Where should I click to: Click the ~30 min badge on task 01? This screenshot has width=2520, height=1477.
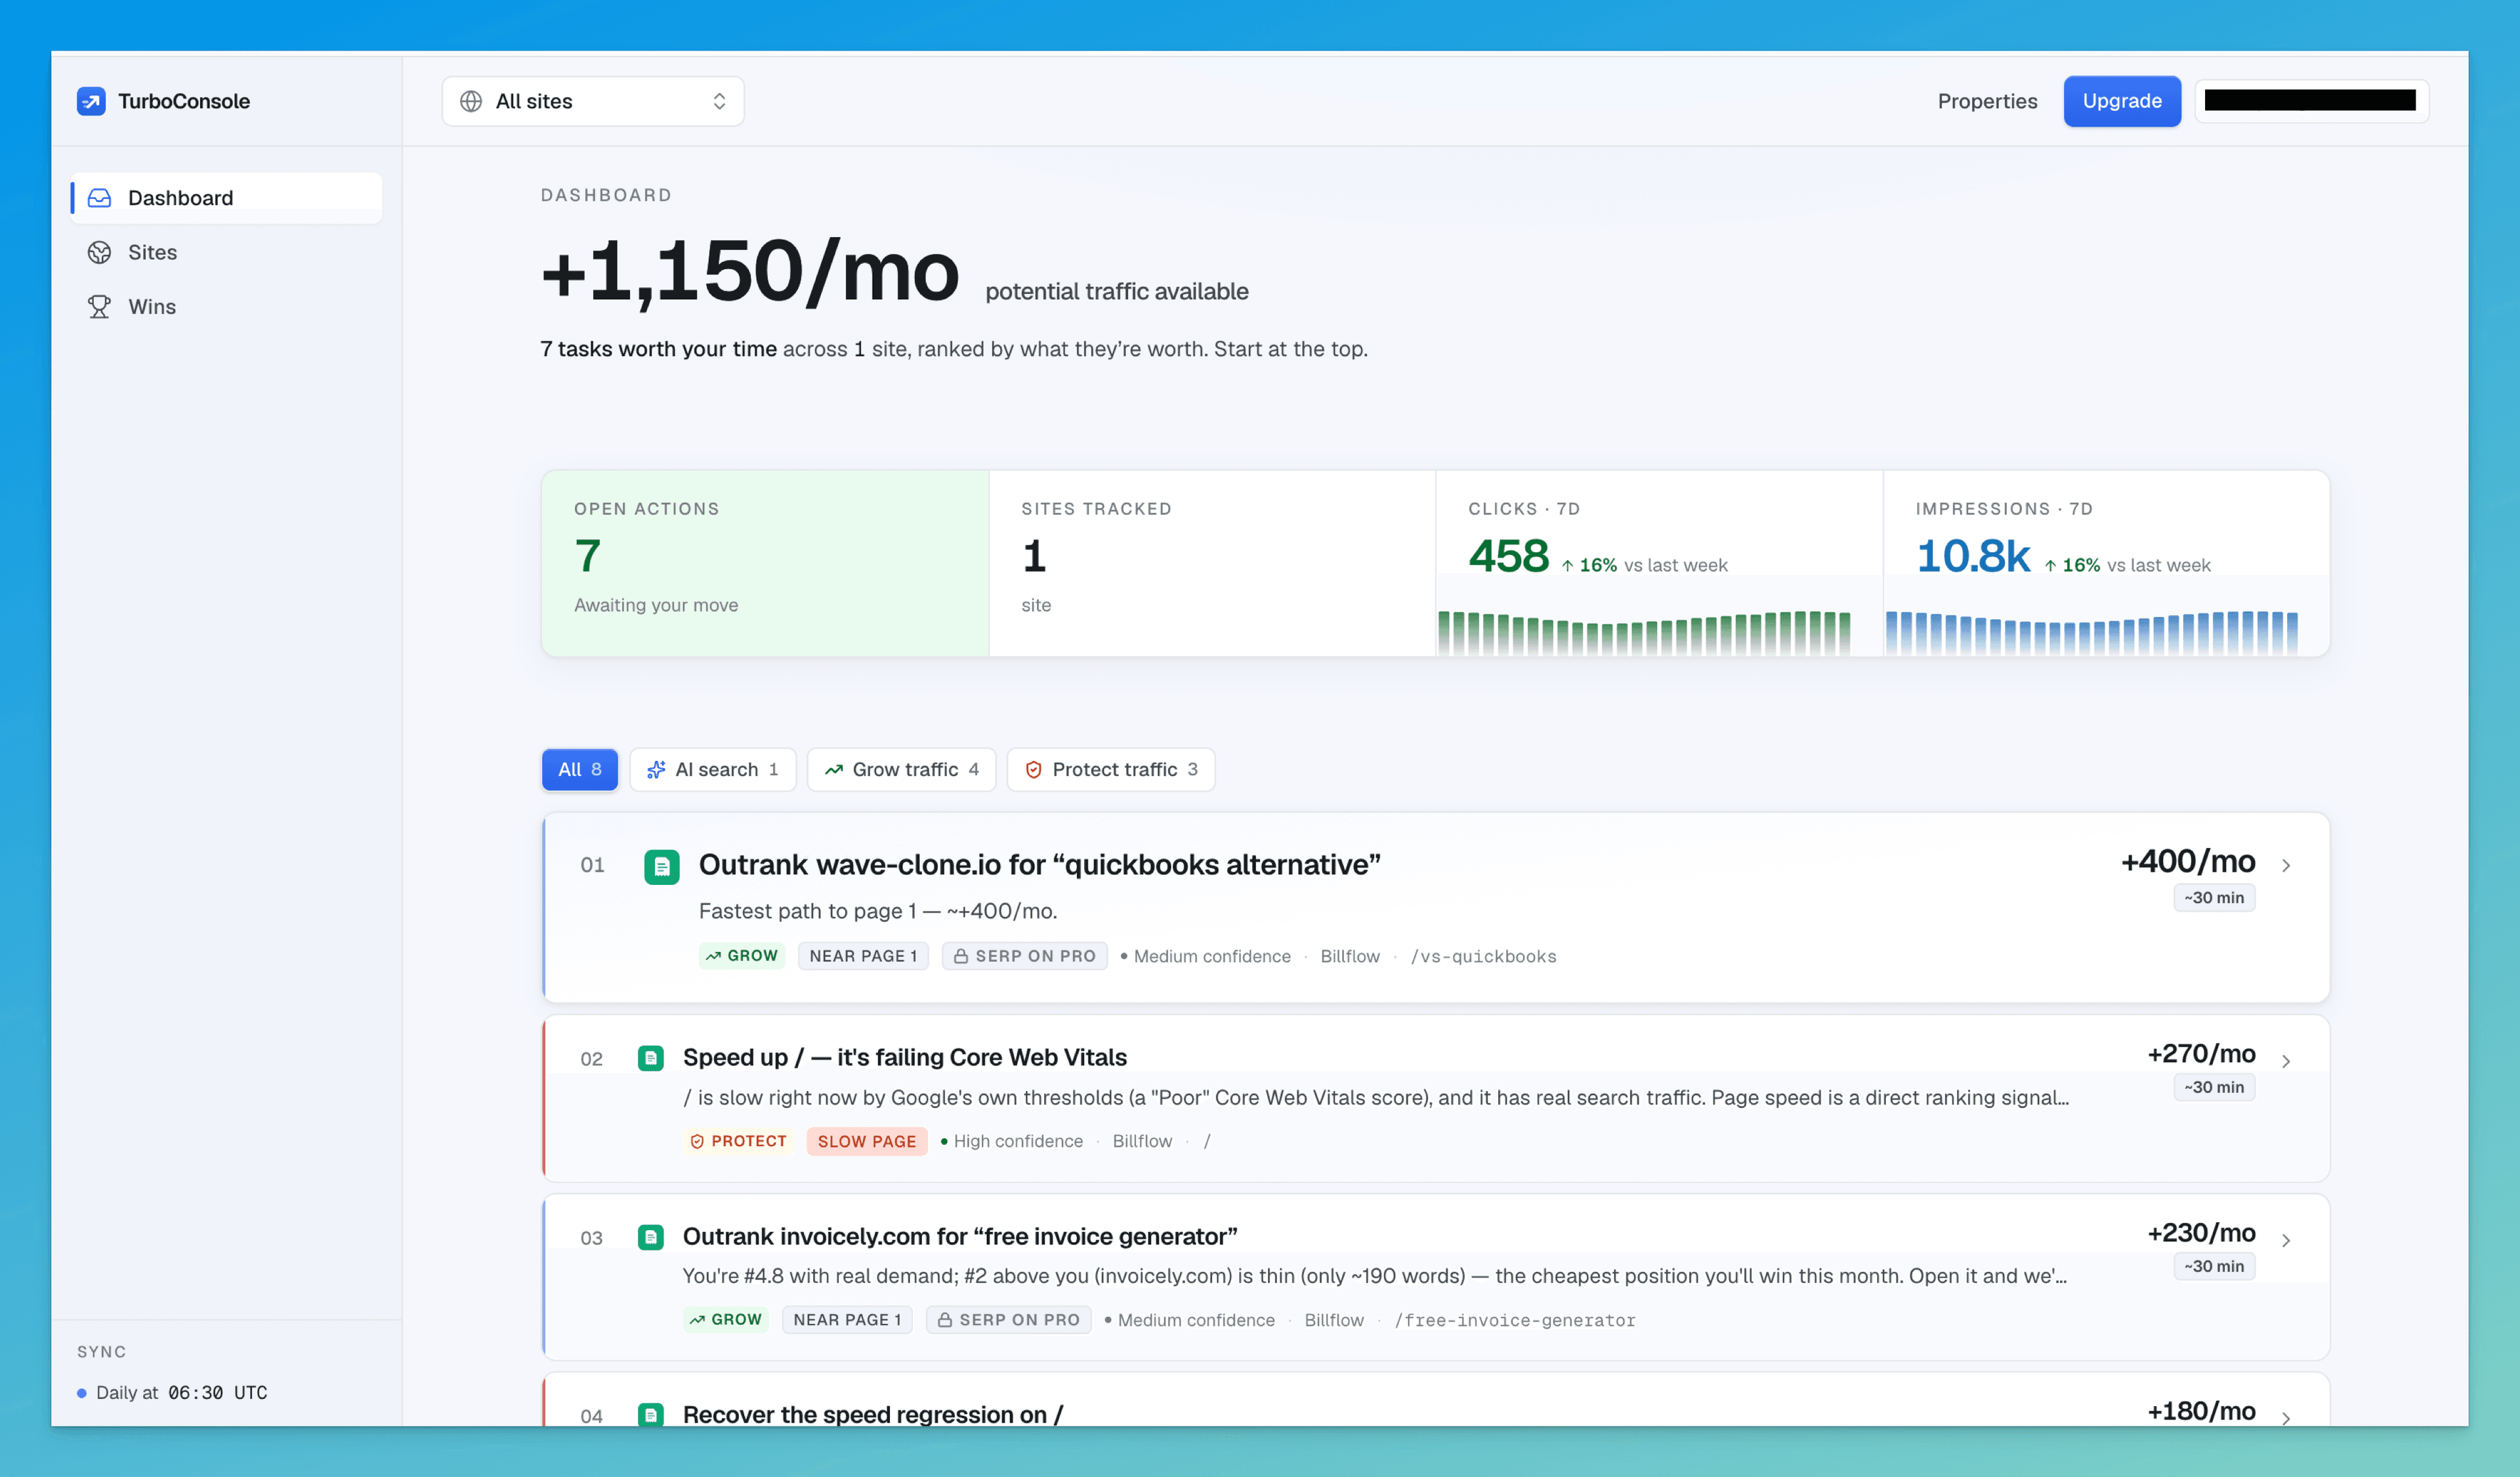click(2214, 897)
